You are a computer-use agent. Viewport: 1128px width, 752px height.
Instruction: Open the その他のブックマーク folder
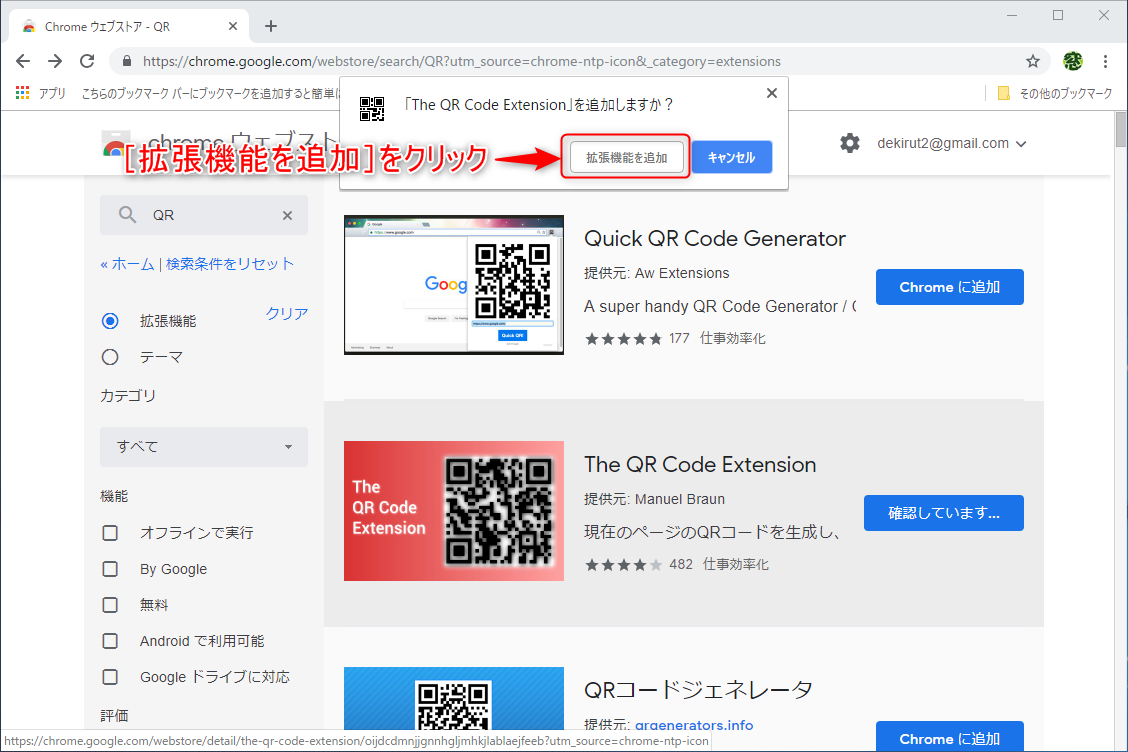1064,92
